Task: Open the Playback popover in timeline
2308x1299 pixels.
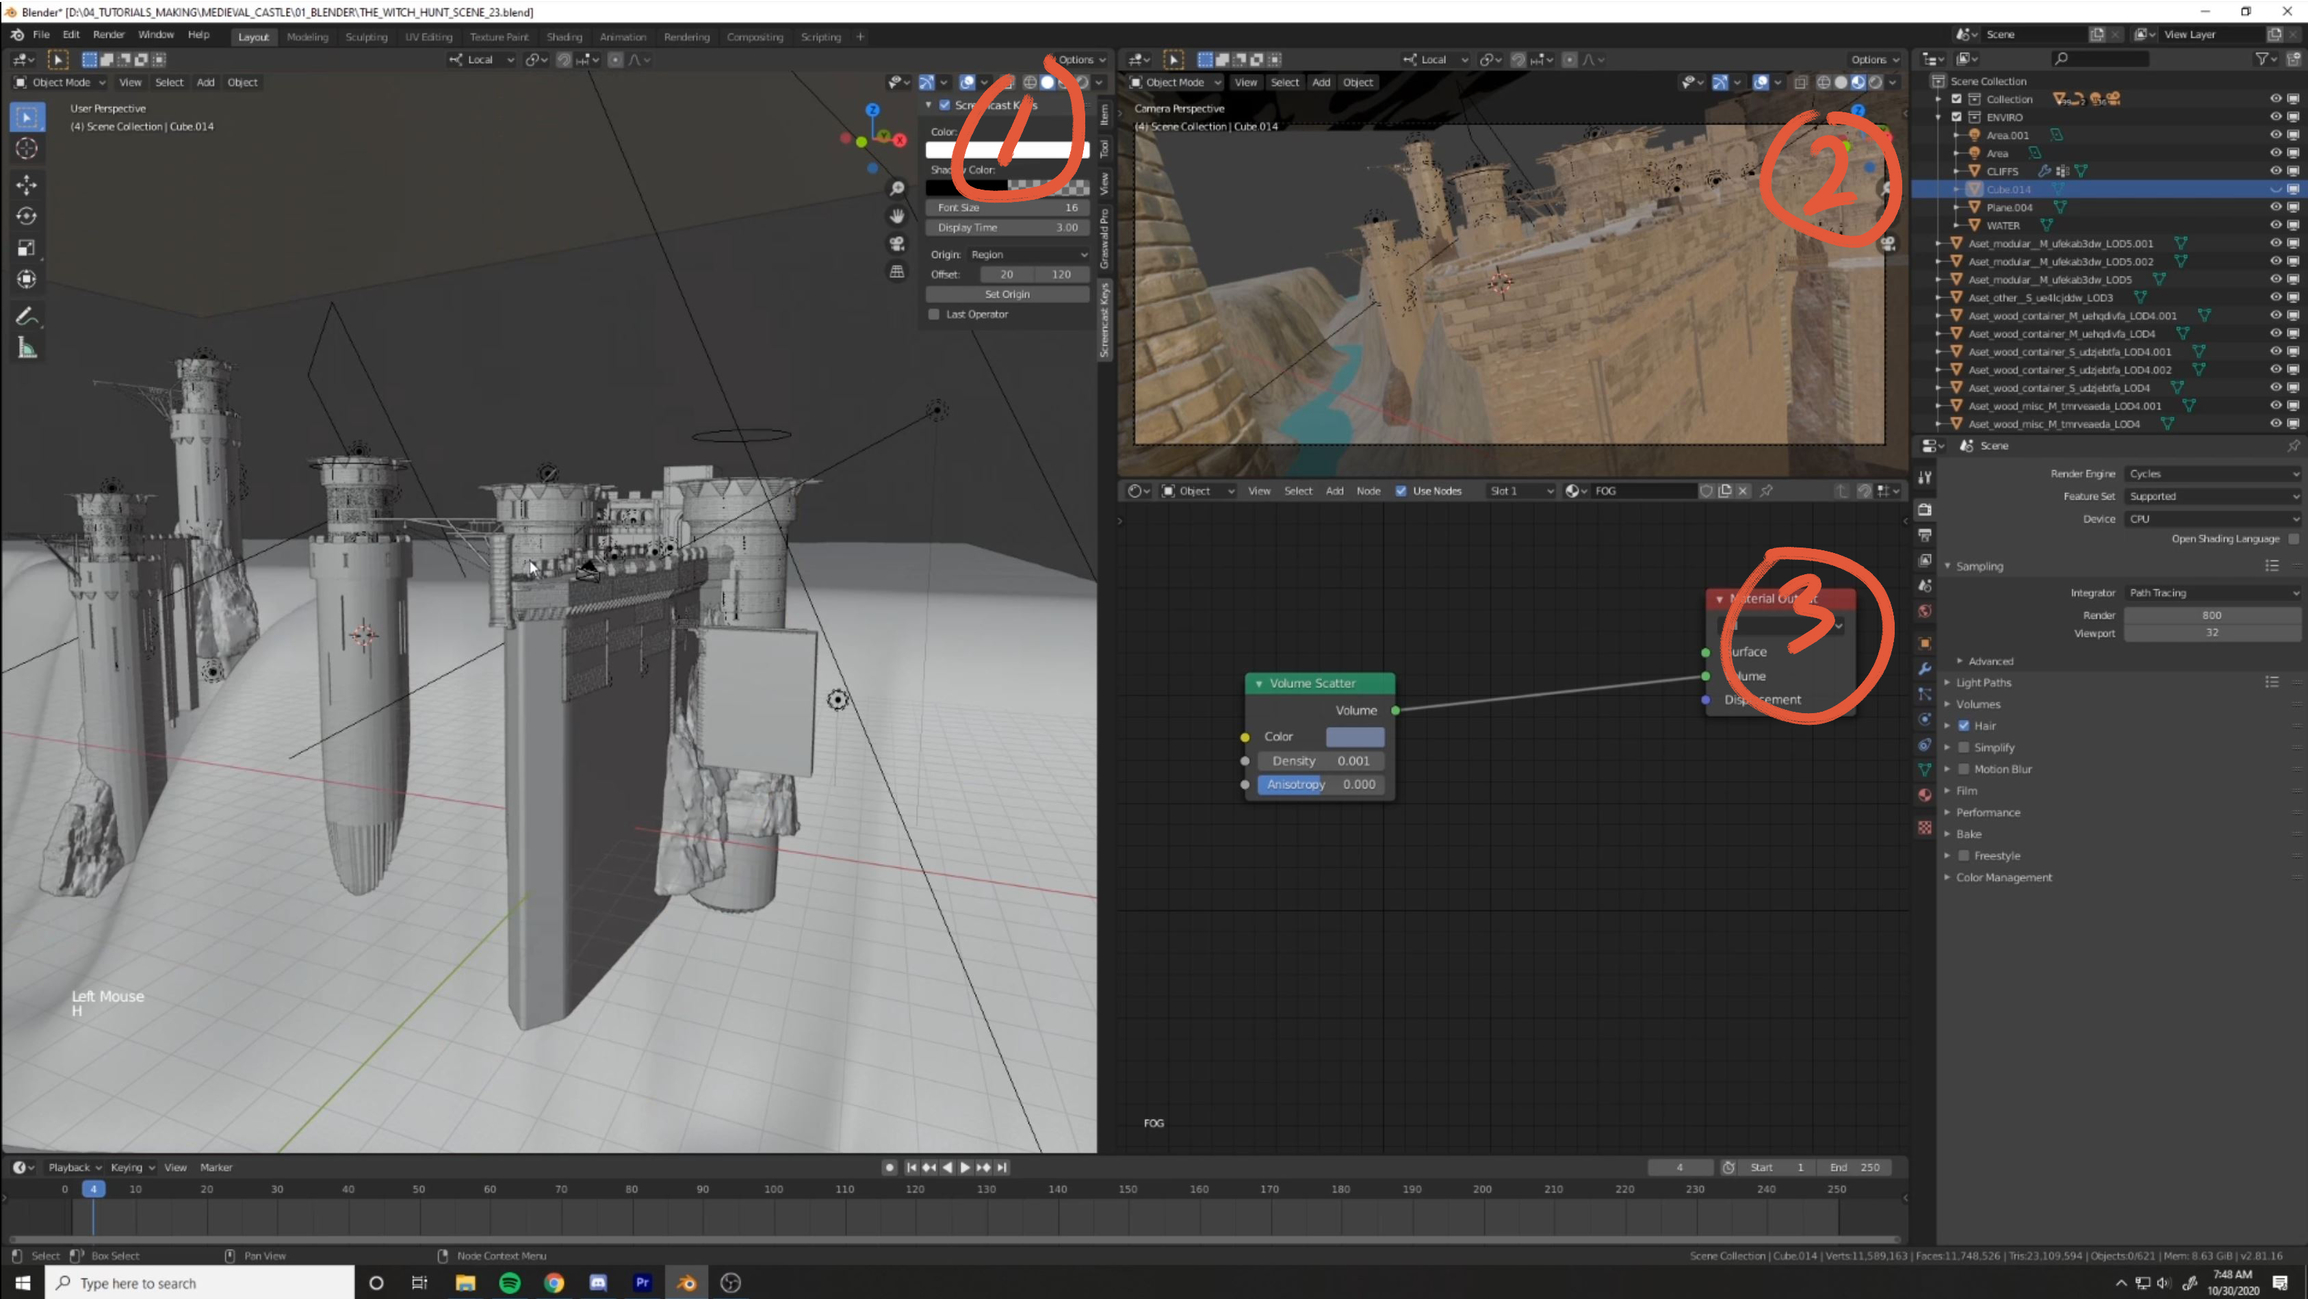Action: pos(74,1167)
